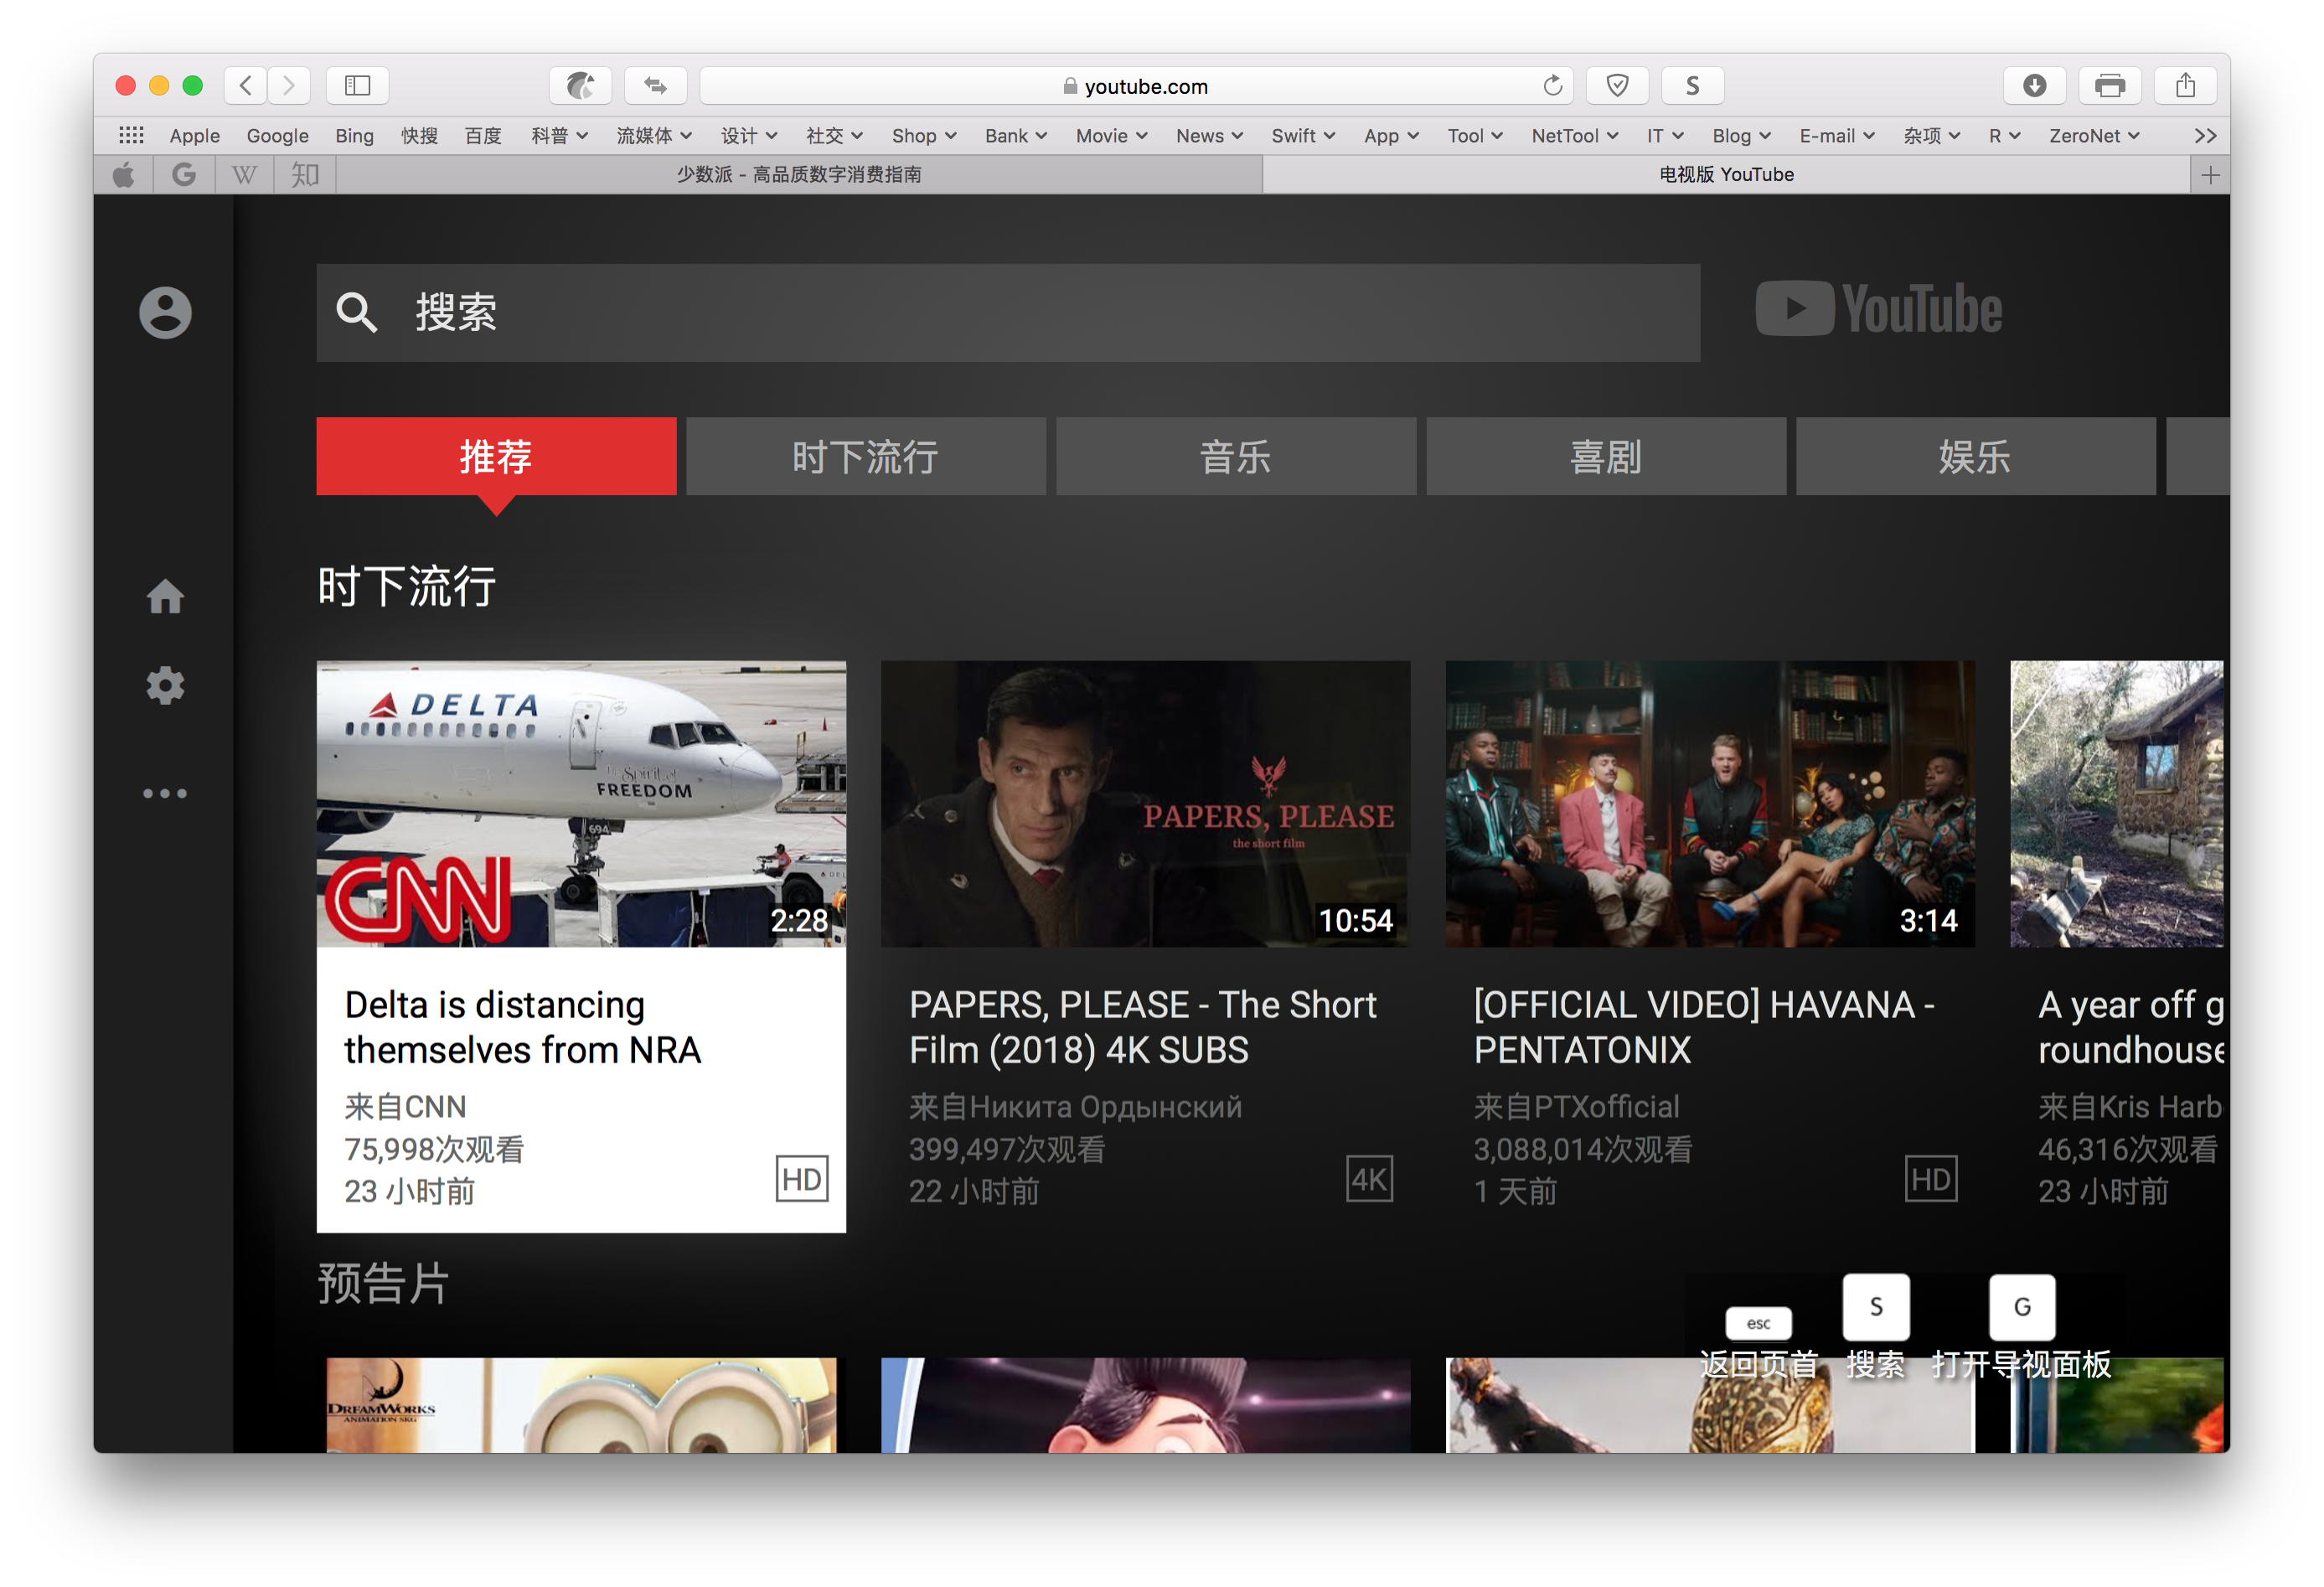
Task: Open the Delta CNN video thumbnail
Action: coord(581,803)
